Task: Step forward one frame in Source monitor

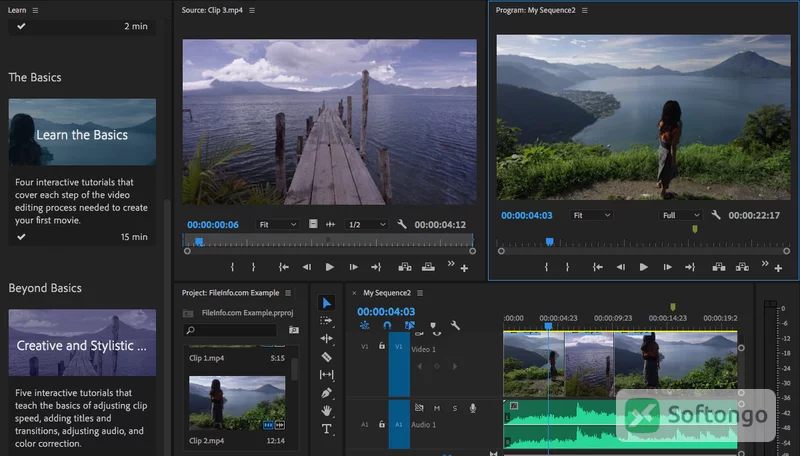Action: tap(353, 267)
